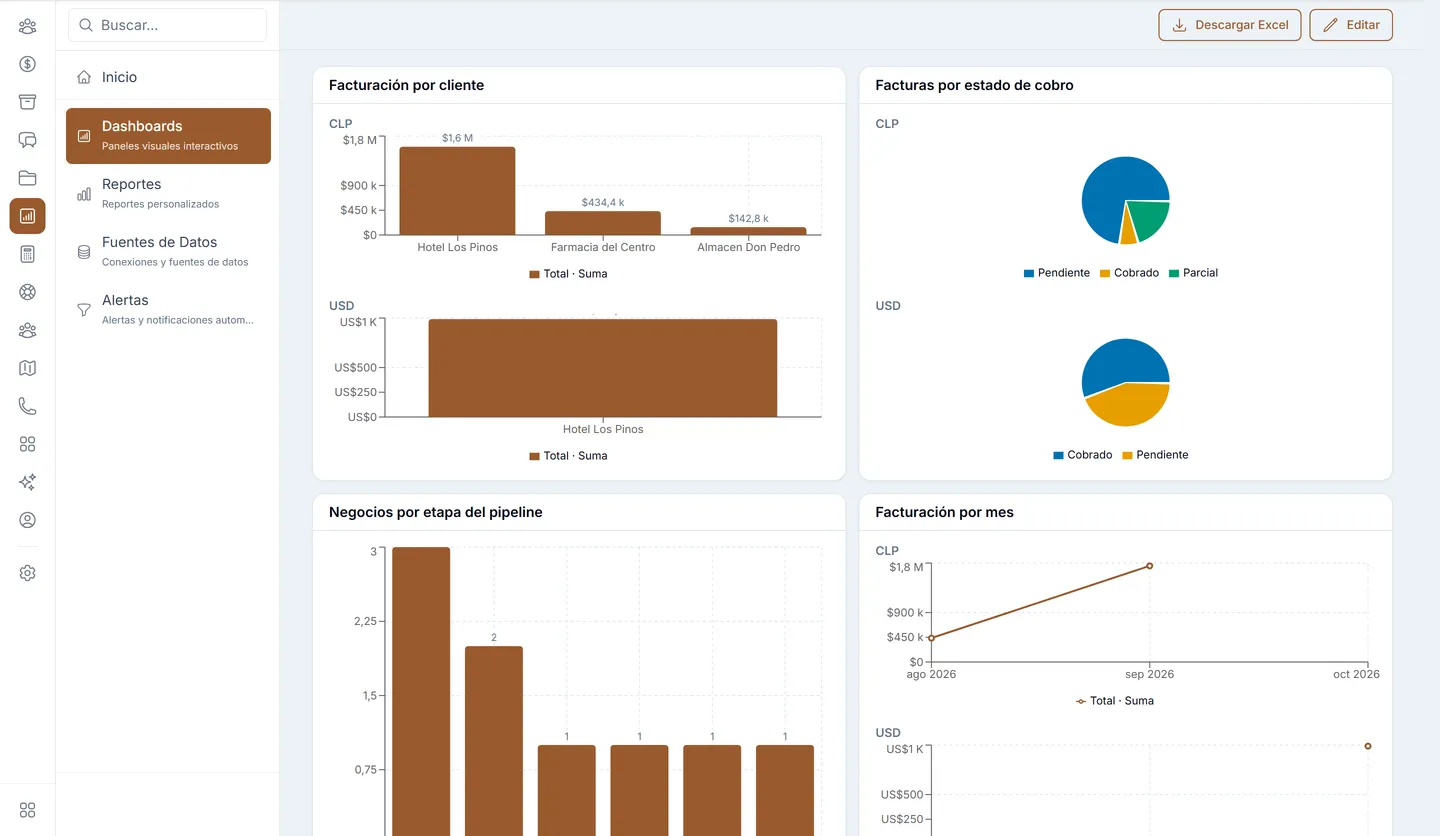Go to Inicio in the sidebar
This screenshot has width=1440, height=836.
168,77
